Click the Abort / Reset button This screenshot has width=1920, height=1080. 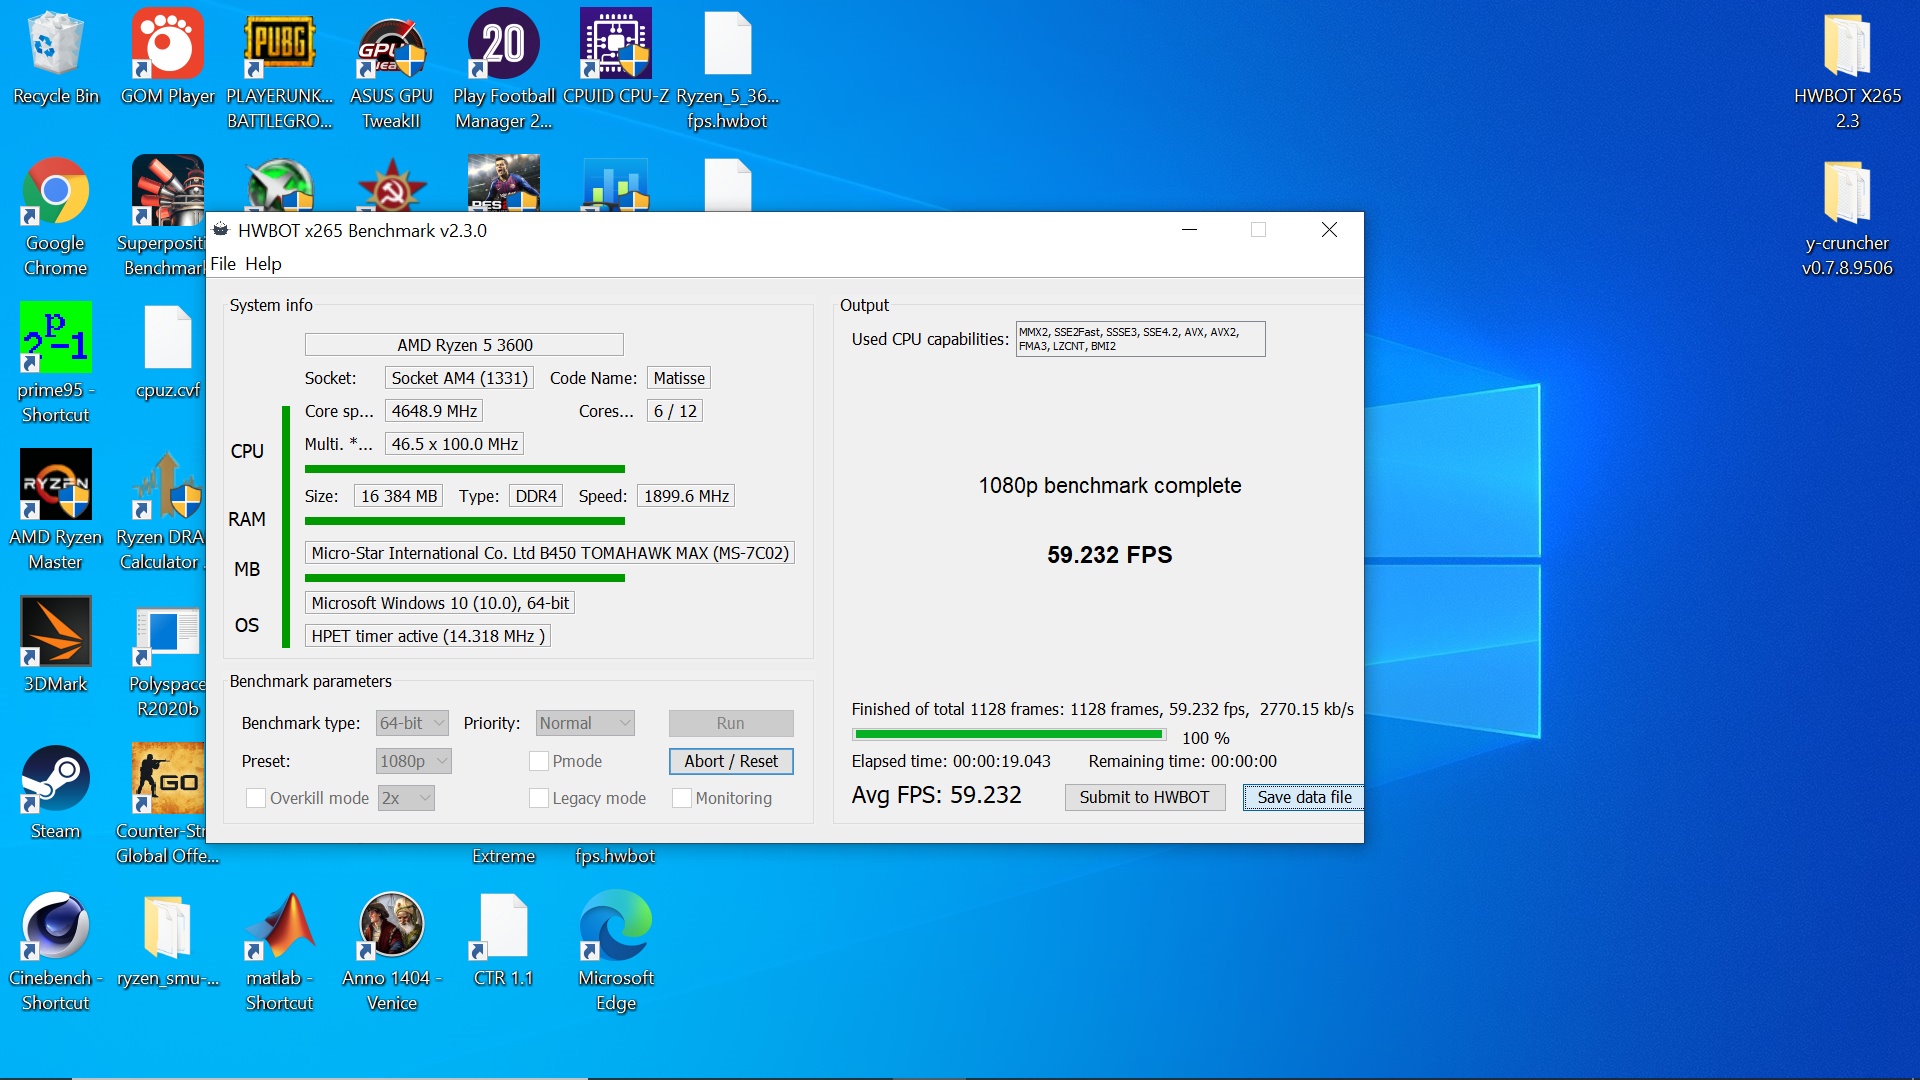tap(731, 761)
